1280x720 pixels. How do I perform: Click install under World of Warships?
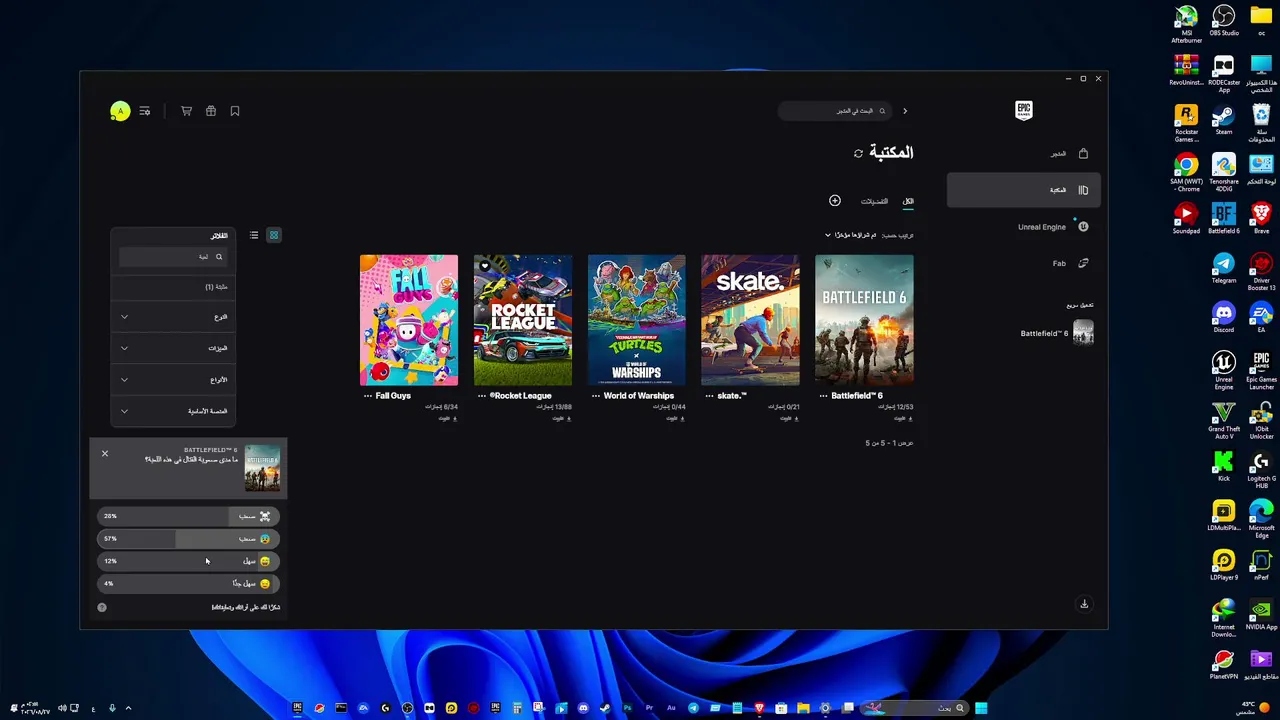coord(675,418)
